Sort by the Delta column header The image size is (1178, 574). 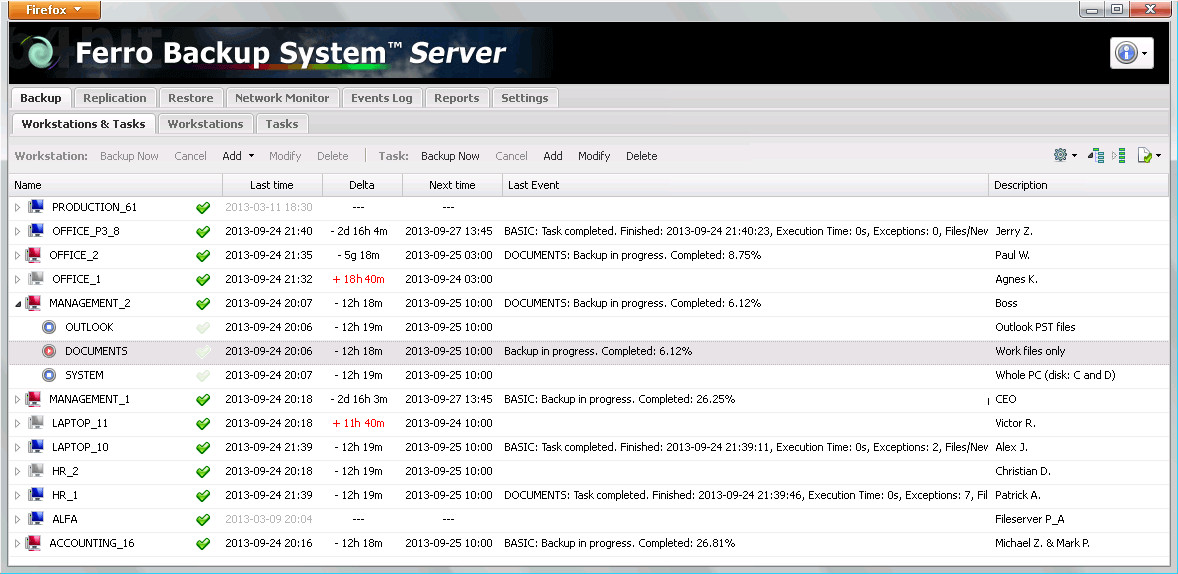tap(362, 185)
